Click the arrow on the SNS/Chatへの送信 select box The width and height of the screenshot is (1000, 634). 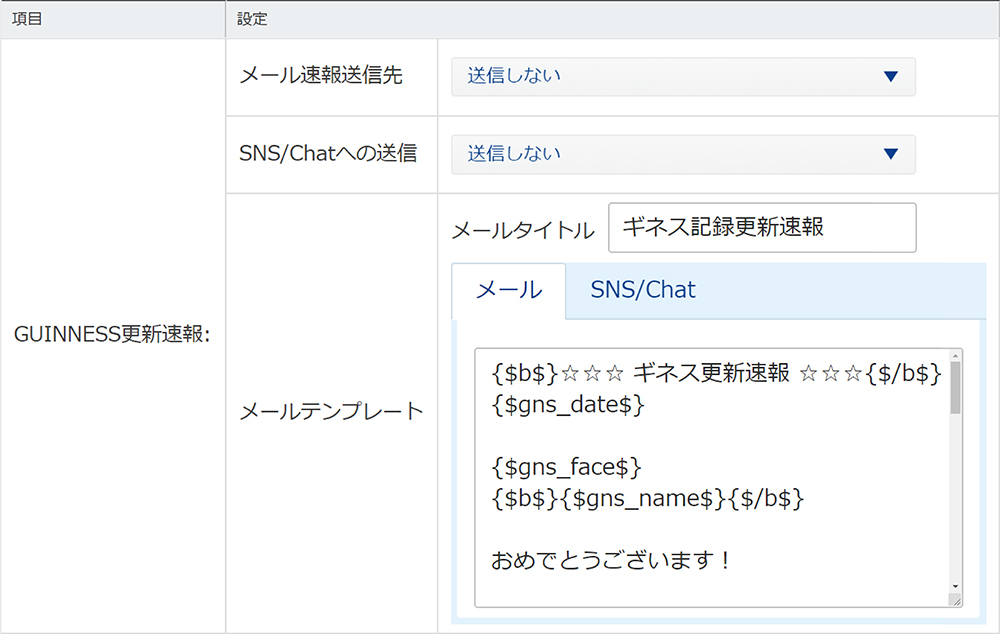click(891, 154)
